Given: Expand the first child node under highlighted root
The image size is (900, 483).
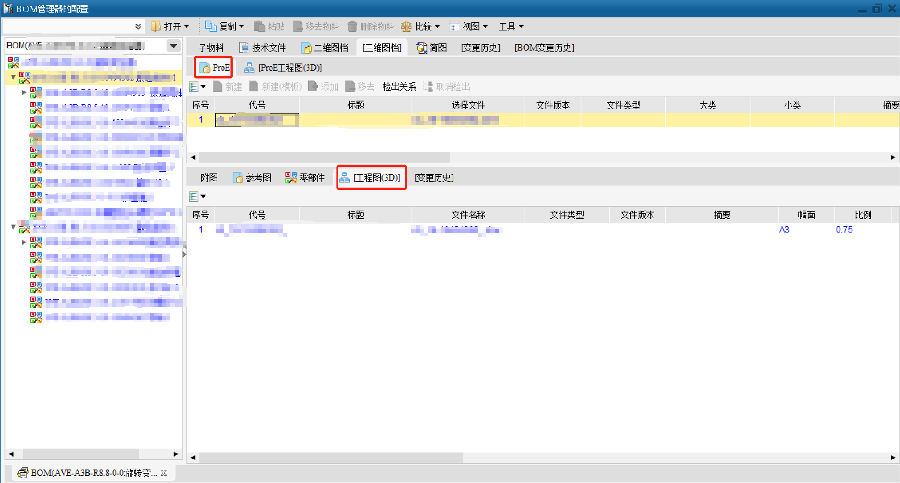Looking at the screenshot, I should tap(25, 91).
